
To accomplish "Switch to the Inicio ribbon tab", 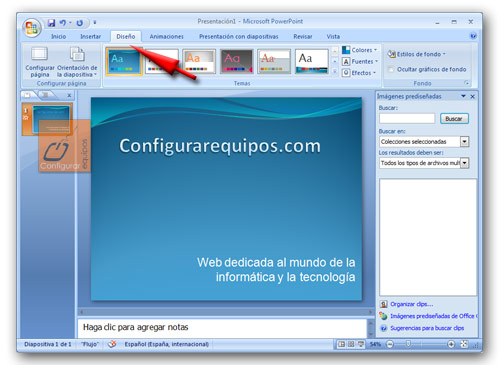I will click(58, 36).
